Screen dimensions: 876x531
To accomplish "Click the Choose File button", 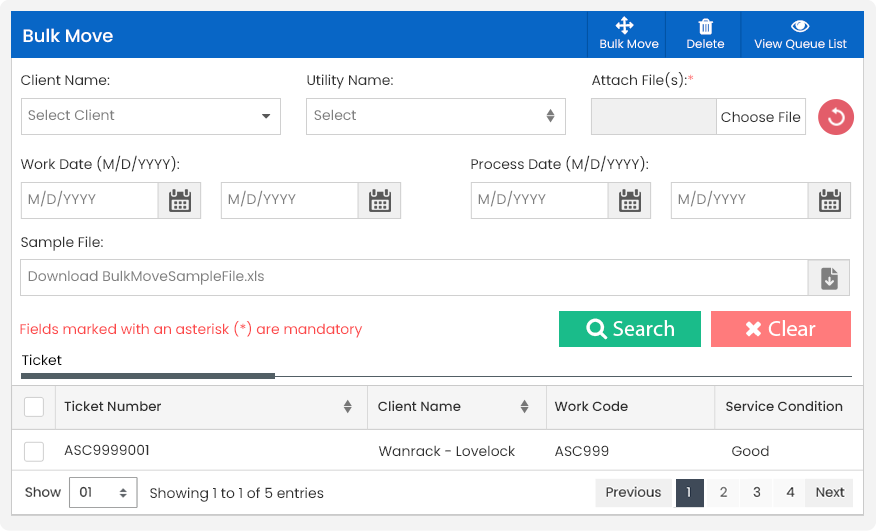I will pos(760,116).
